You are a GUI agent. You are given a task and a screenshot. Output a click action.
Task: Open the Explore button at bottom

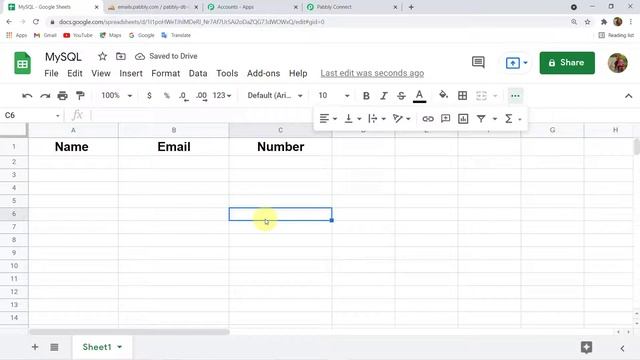[x=586, y=347]
